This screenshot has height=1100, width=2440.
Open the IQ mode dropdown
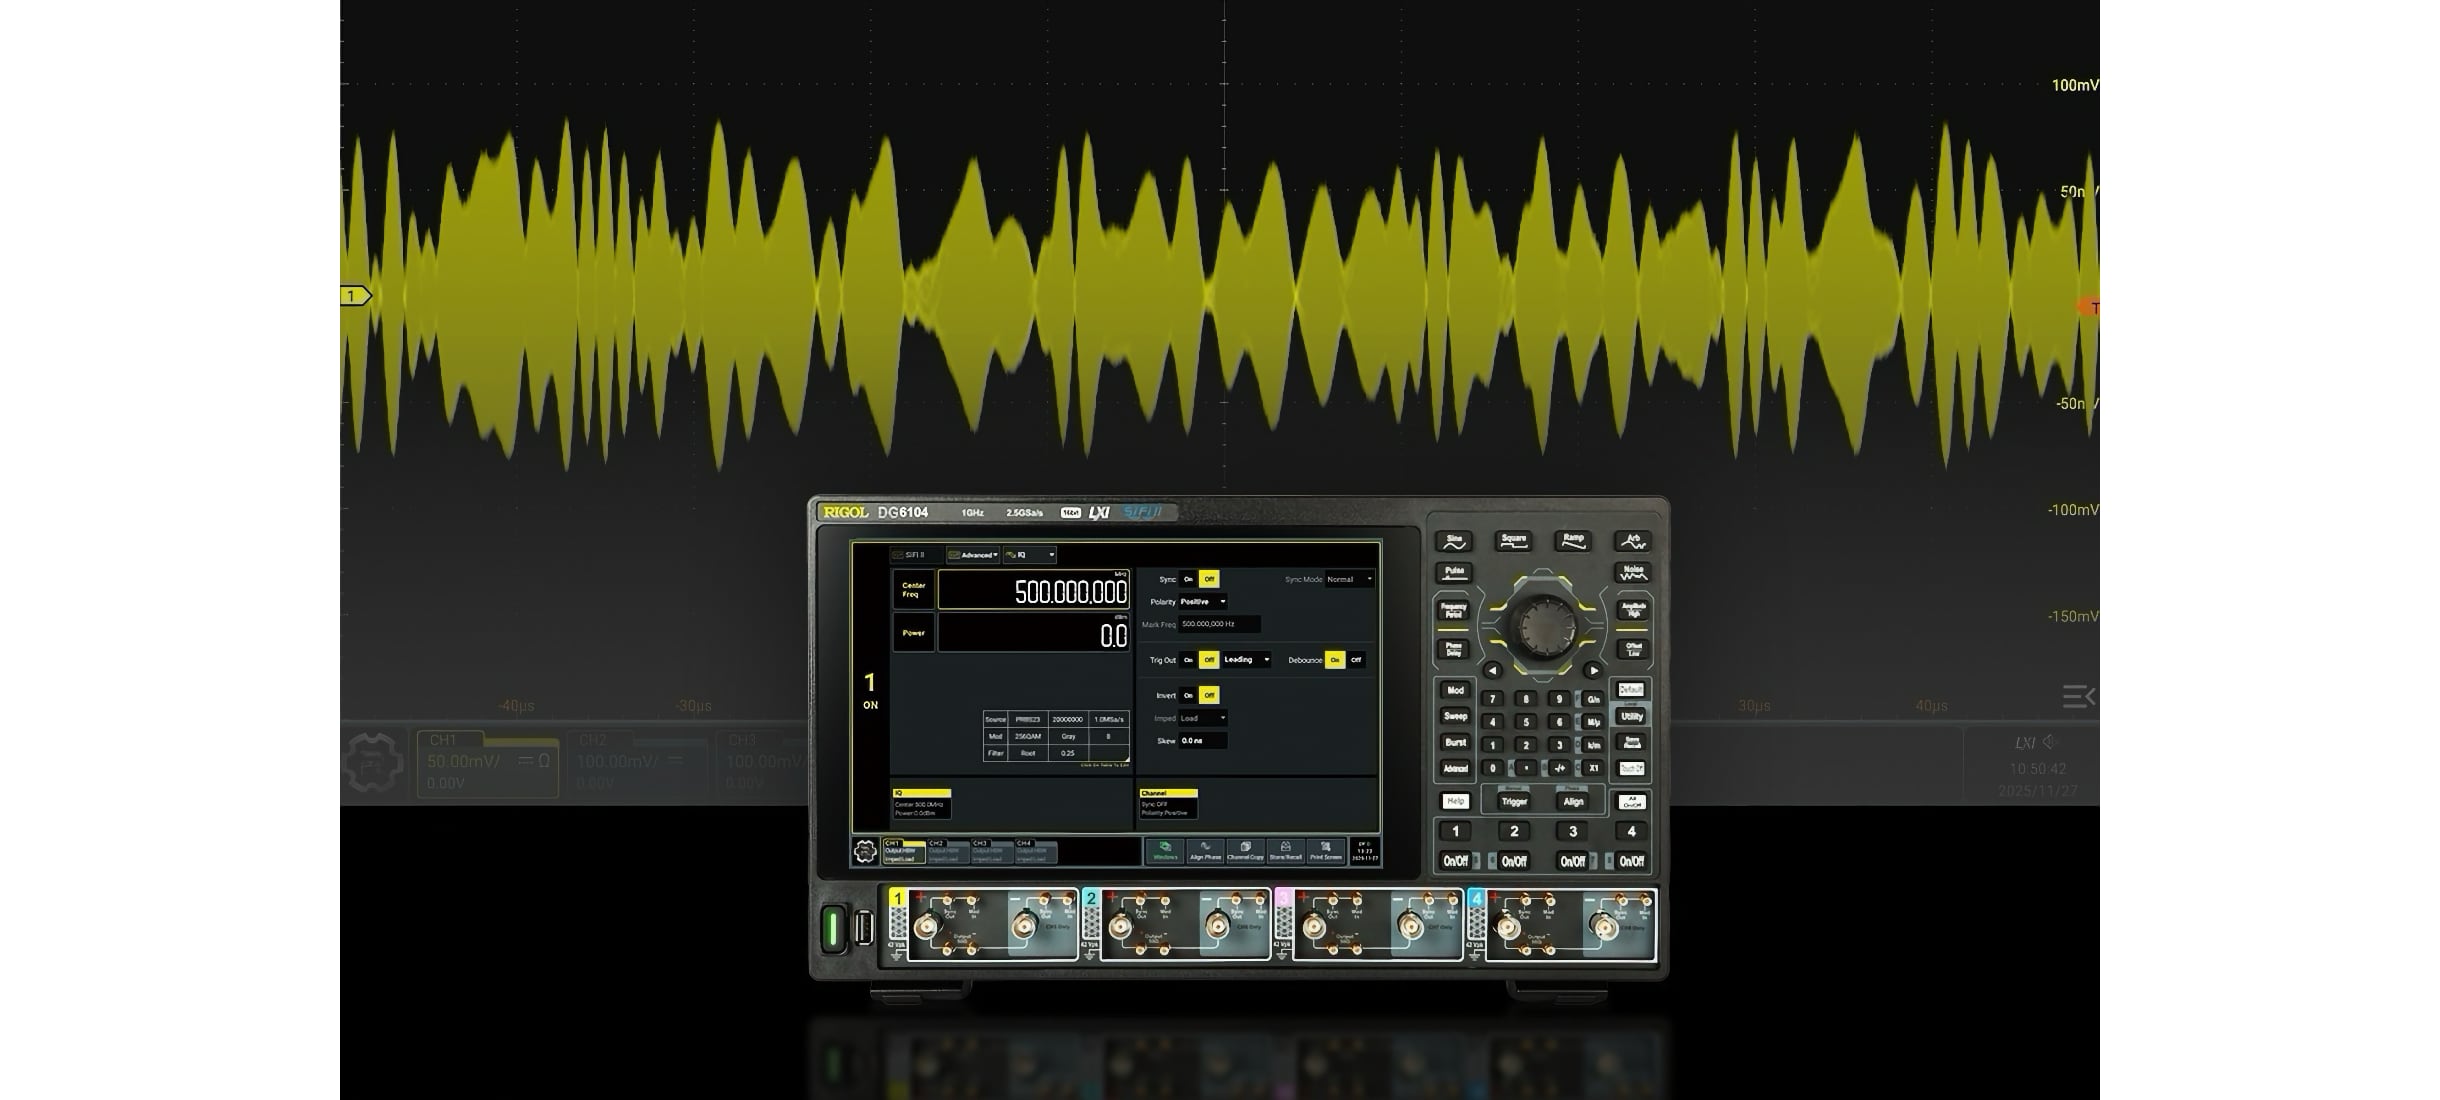(1030, 555)
